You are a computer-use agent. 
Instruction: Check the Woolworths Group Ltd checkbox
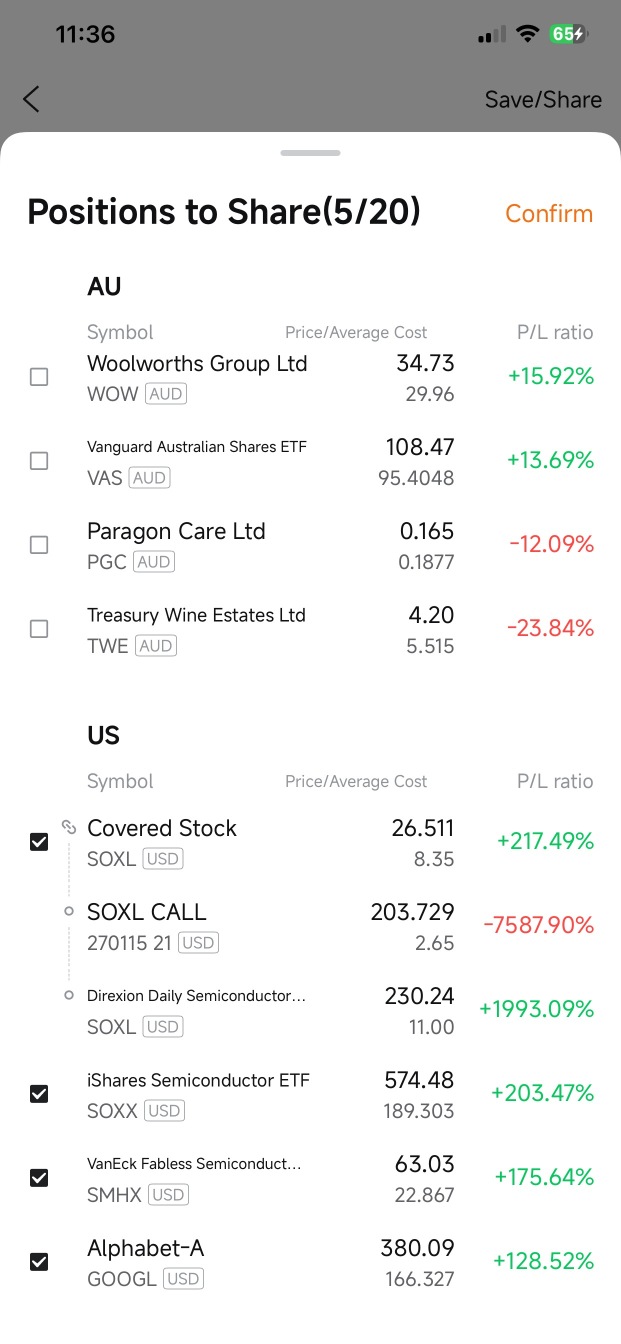(x=39, y=377)
